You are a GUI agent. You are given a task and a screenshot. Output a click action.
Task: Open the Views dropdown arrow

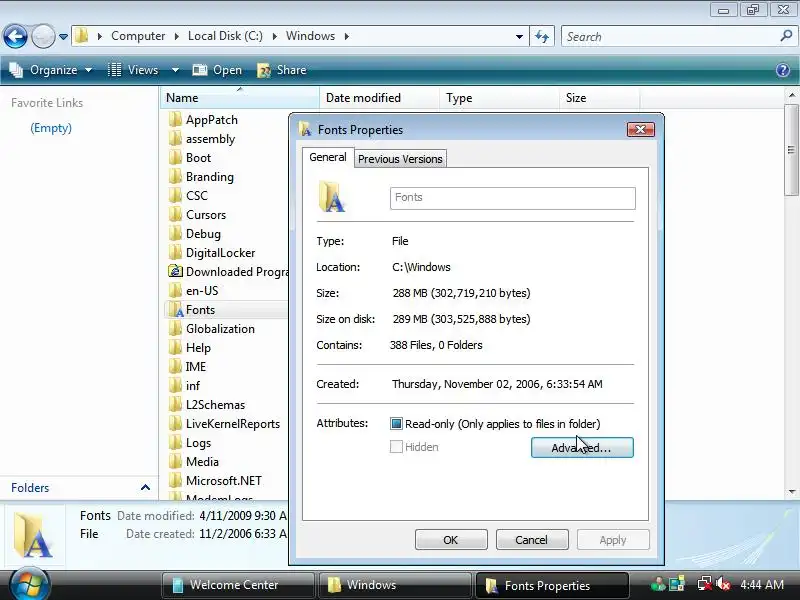175,70
